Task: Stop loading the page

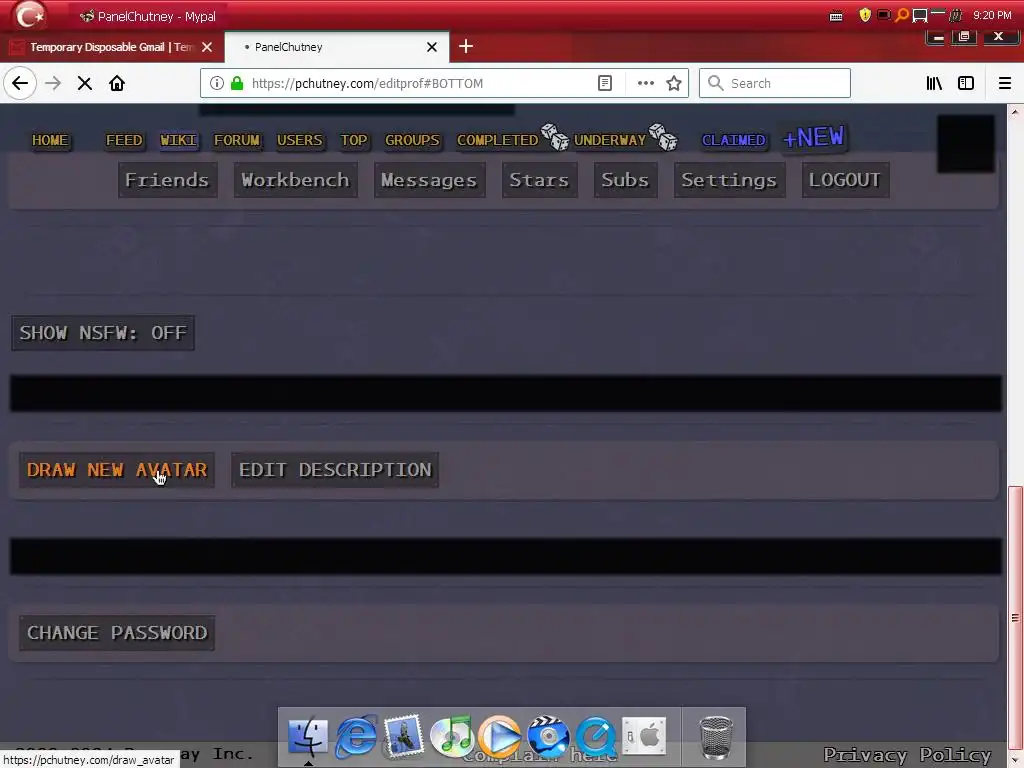Action: pyautogui.click(x=85, y=83)
